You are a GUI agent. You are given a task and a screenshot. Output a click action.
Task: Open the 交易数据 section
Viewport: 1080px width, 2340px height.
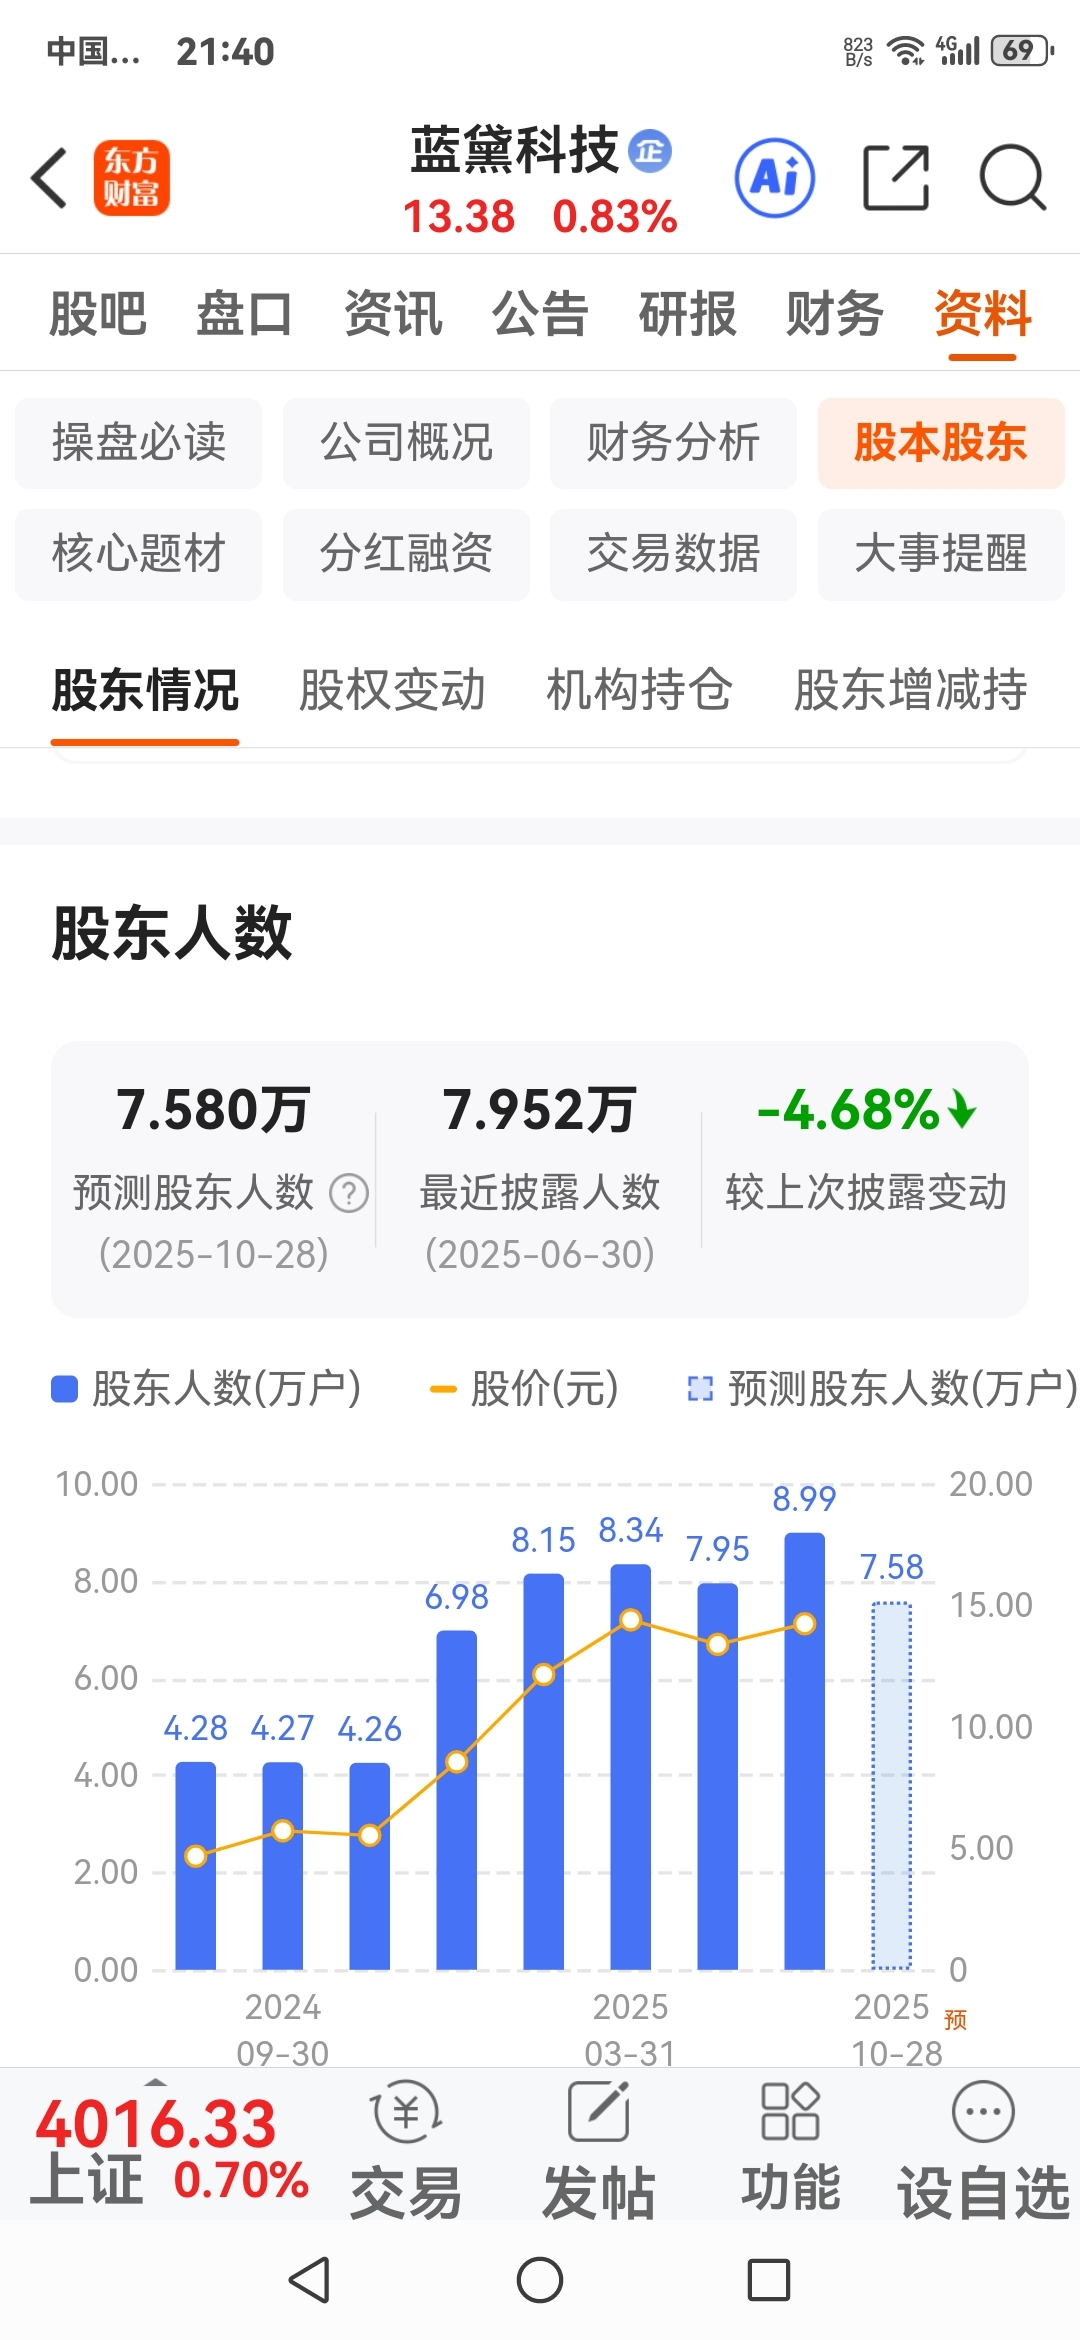(673, 554)
